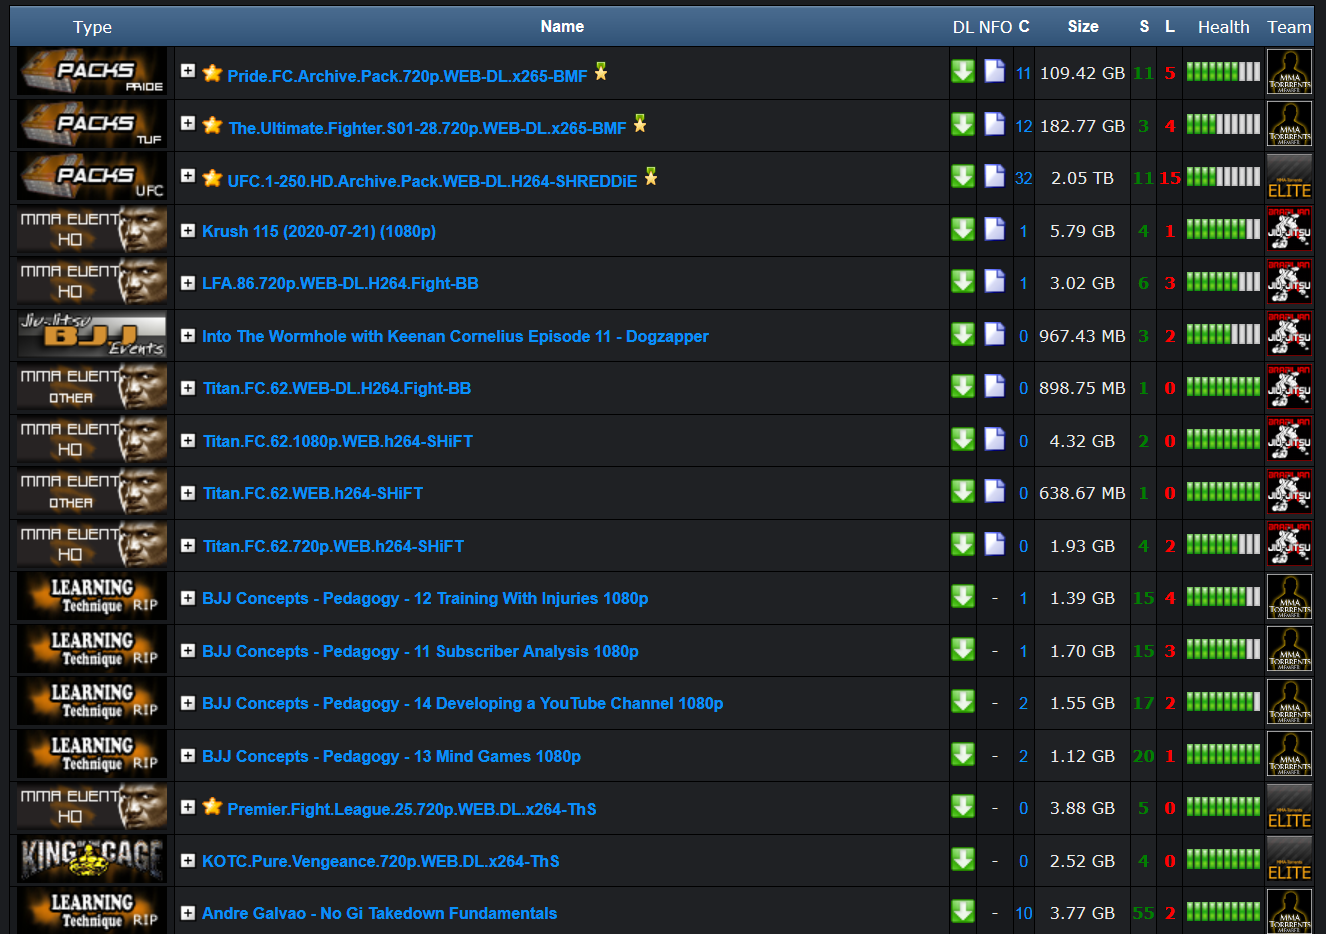This screenshot has height=934, width=1326.
Task: Click Jiu-Jitsu BJJ Events category icon
Action: pyautogui.click(x=92, y=335)
